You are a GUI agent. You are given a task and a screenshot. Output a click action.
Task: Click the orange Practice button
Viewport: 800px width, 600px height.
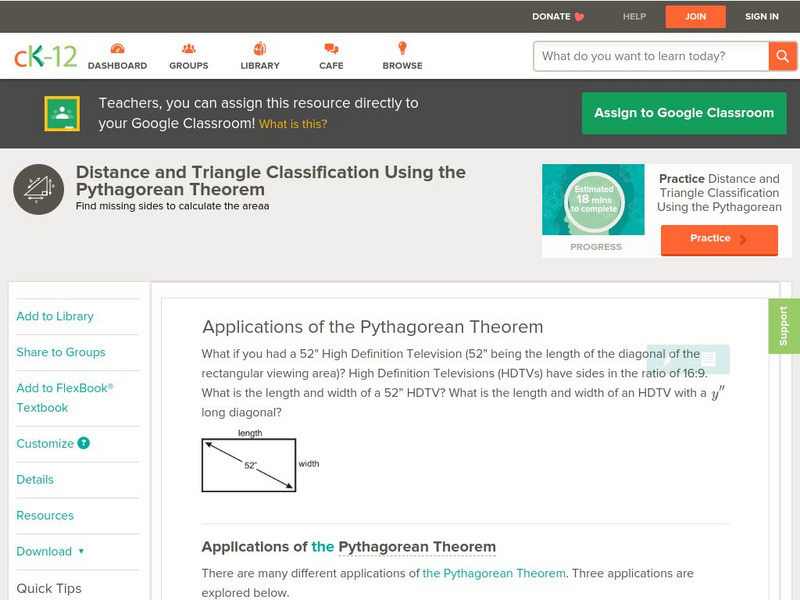click(x=719, y=239)
